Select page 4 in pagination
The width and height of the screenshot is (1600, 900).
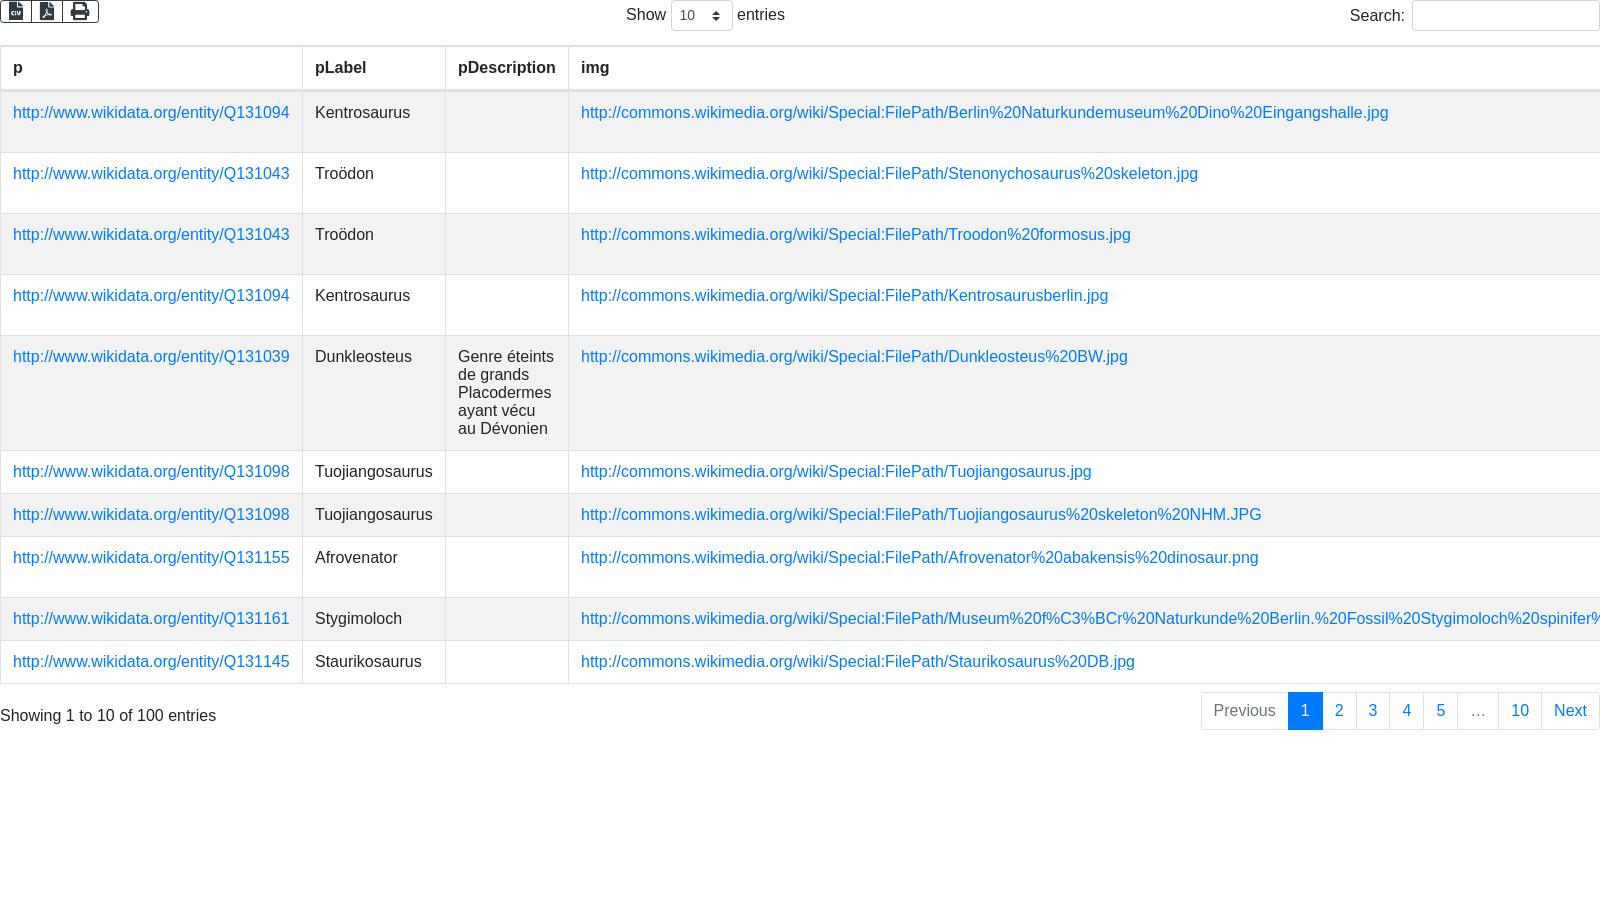tap(1407, 711)
